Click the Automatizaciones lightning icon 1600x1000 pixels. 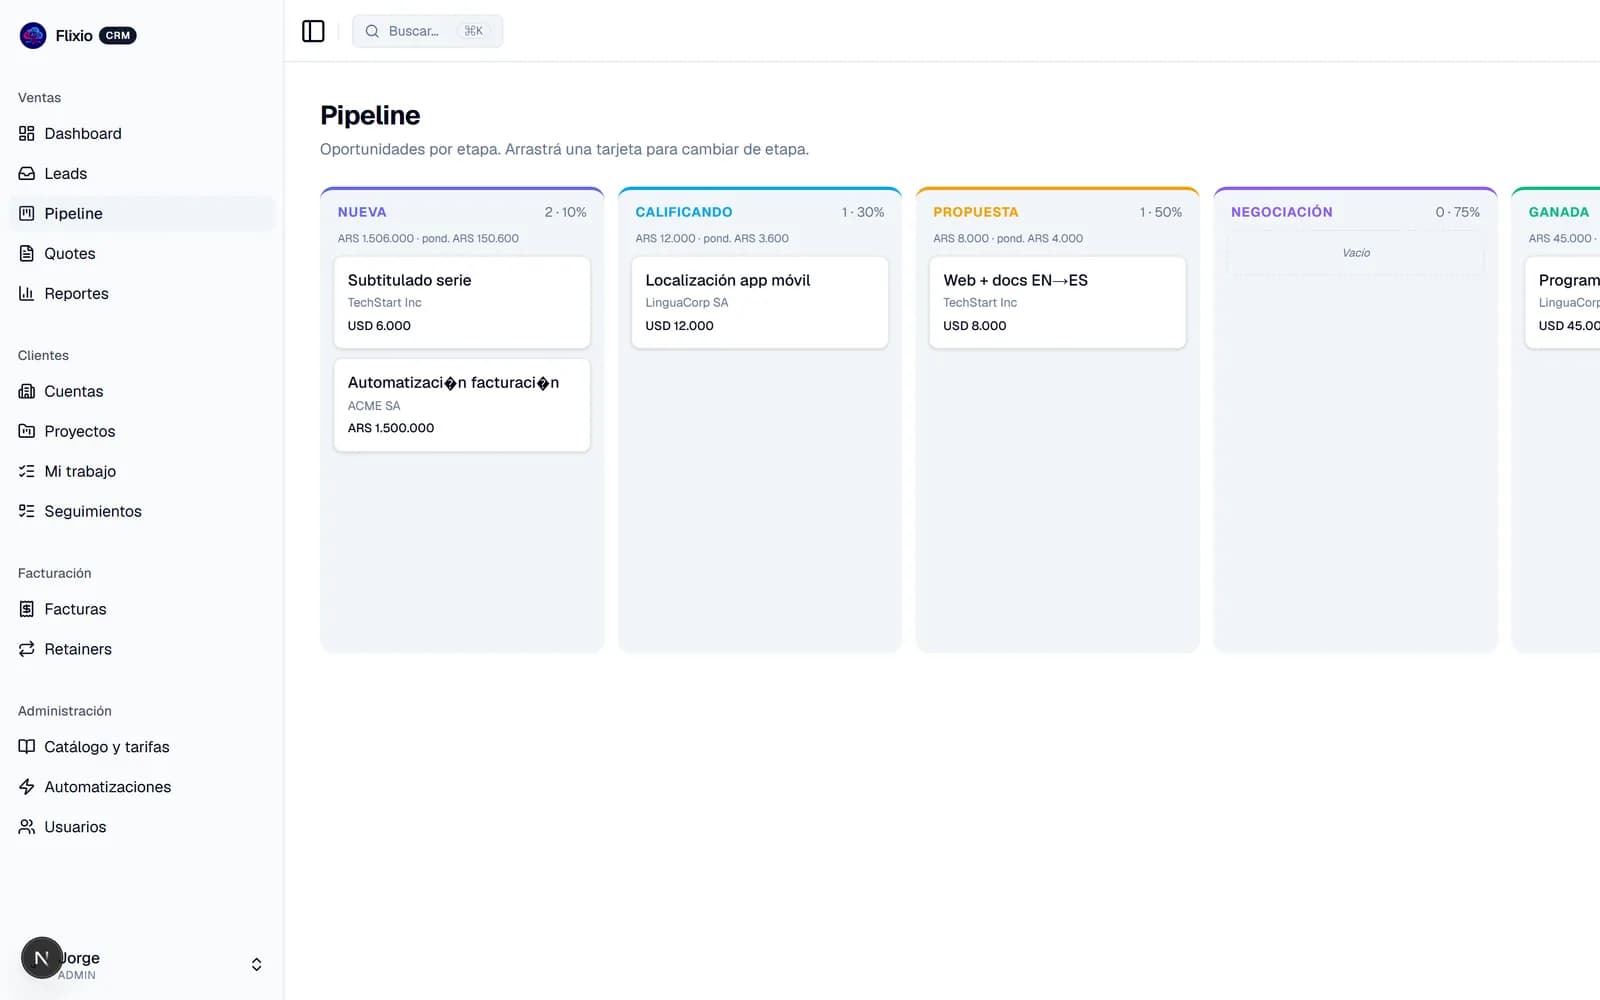click(x=27, y=787)
